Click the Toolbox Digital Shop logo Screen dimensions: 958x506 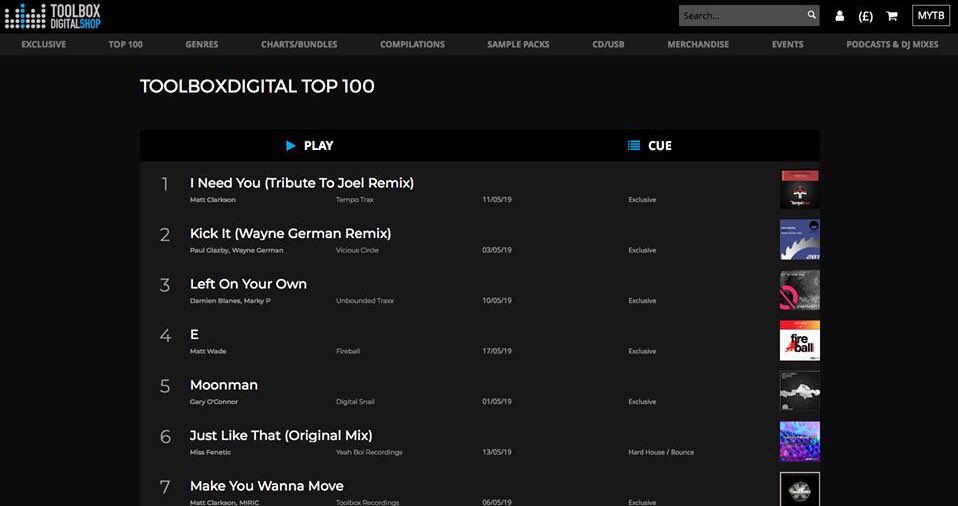[x=52, y=16]
